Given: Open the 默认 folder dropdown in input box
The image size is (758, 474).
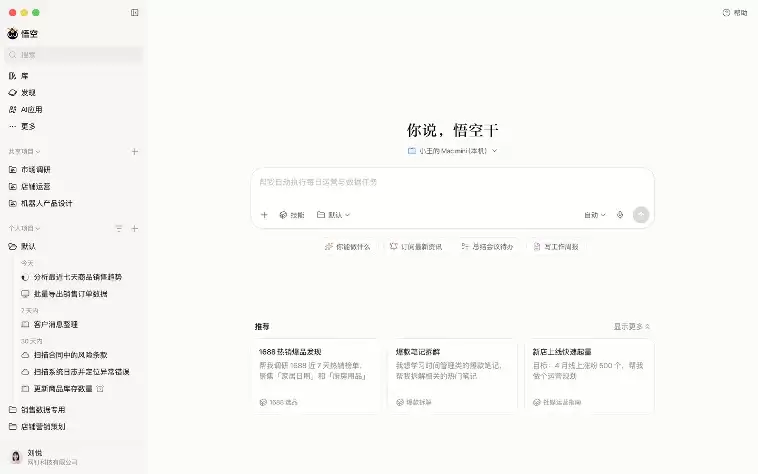Looking at the screenshot, I should pos(334,215).
